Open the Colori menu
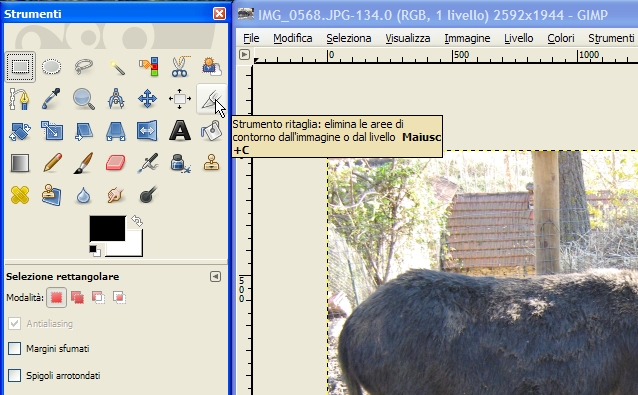The width and height of the screenshot is (638, 395). 561,38
